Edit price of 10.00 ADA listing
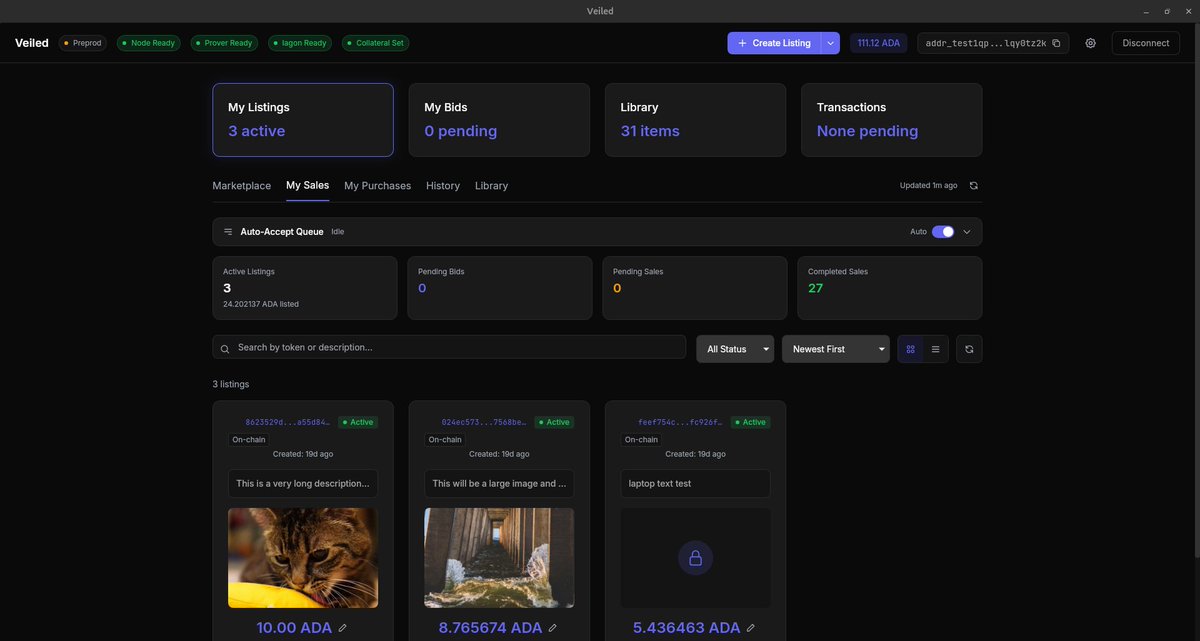 click(x=343, y=628)
